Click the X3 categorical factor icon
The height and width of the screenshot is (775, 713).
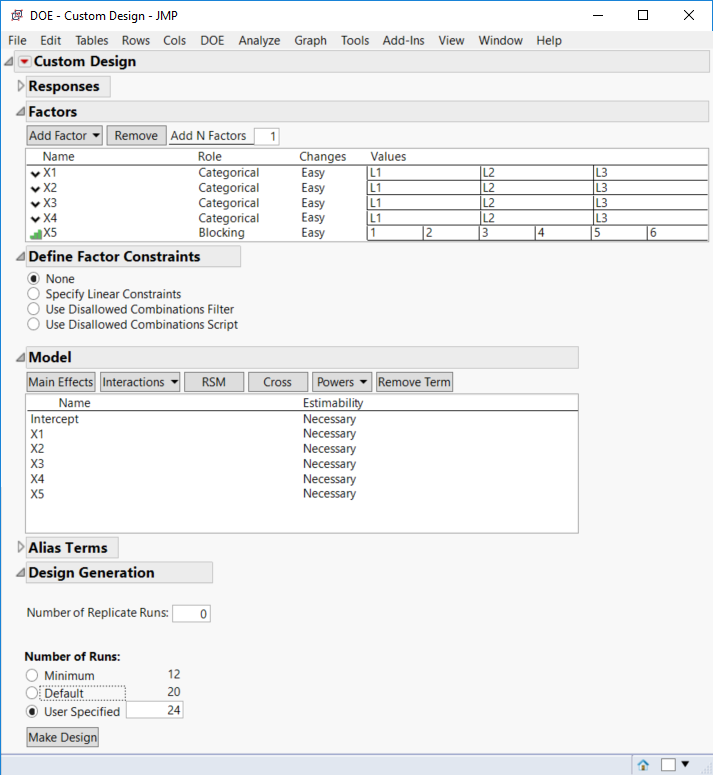[x=35, y=204]
